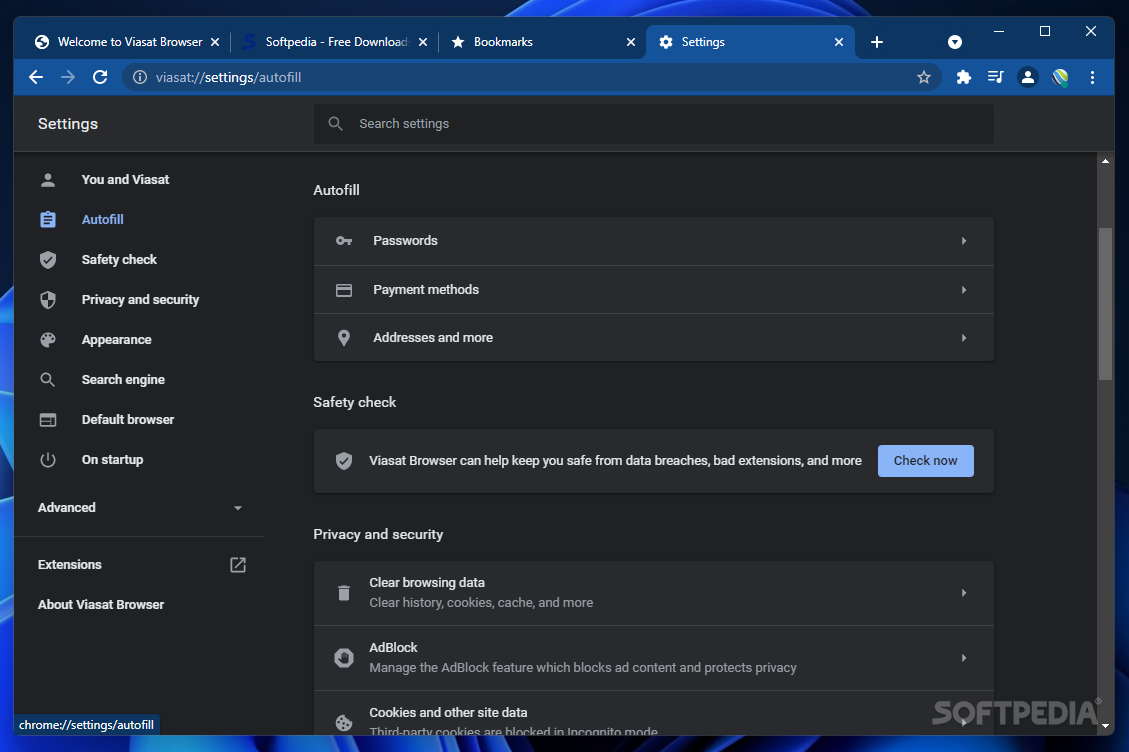The width and height of the screenshot is (1129, 752).
Task: Open Clear browsing data row
Action: click(x=654, y=593)
